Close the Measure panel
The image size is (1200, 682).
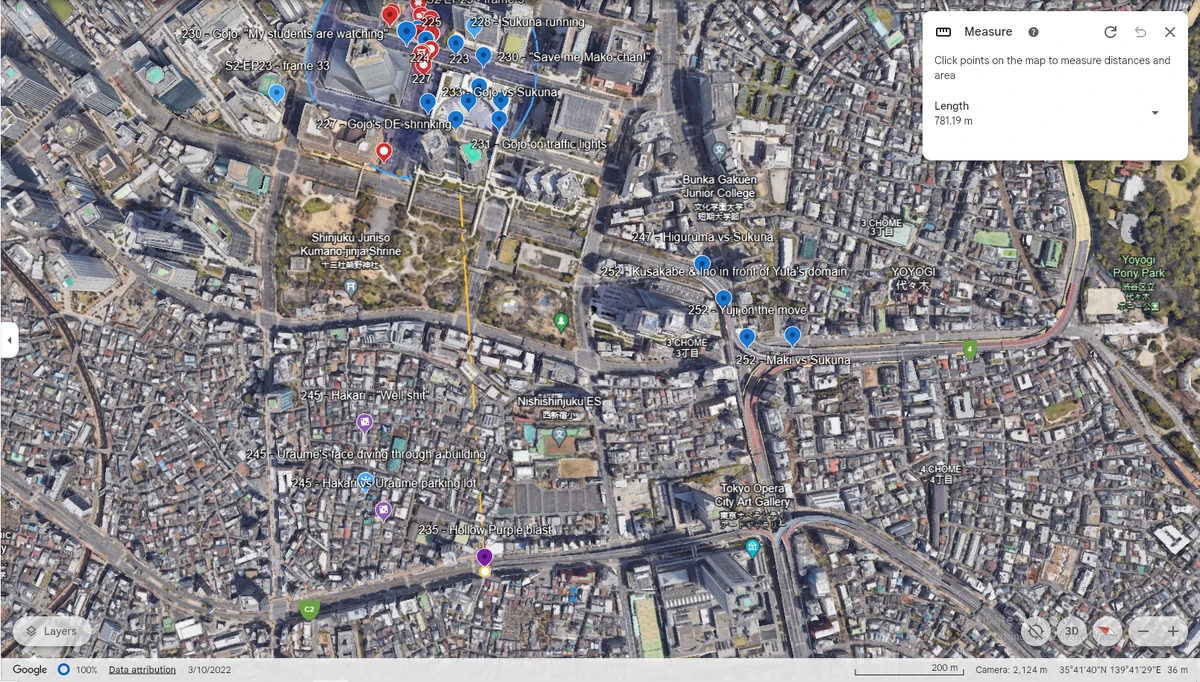1170,32
